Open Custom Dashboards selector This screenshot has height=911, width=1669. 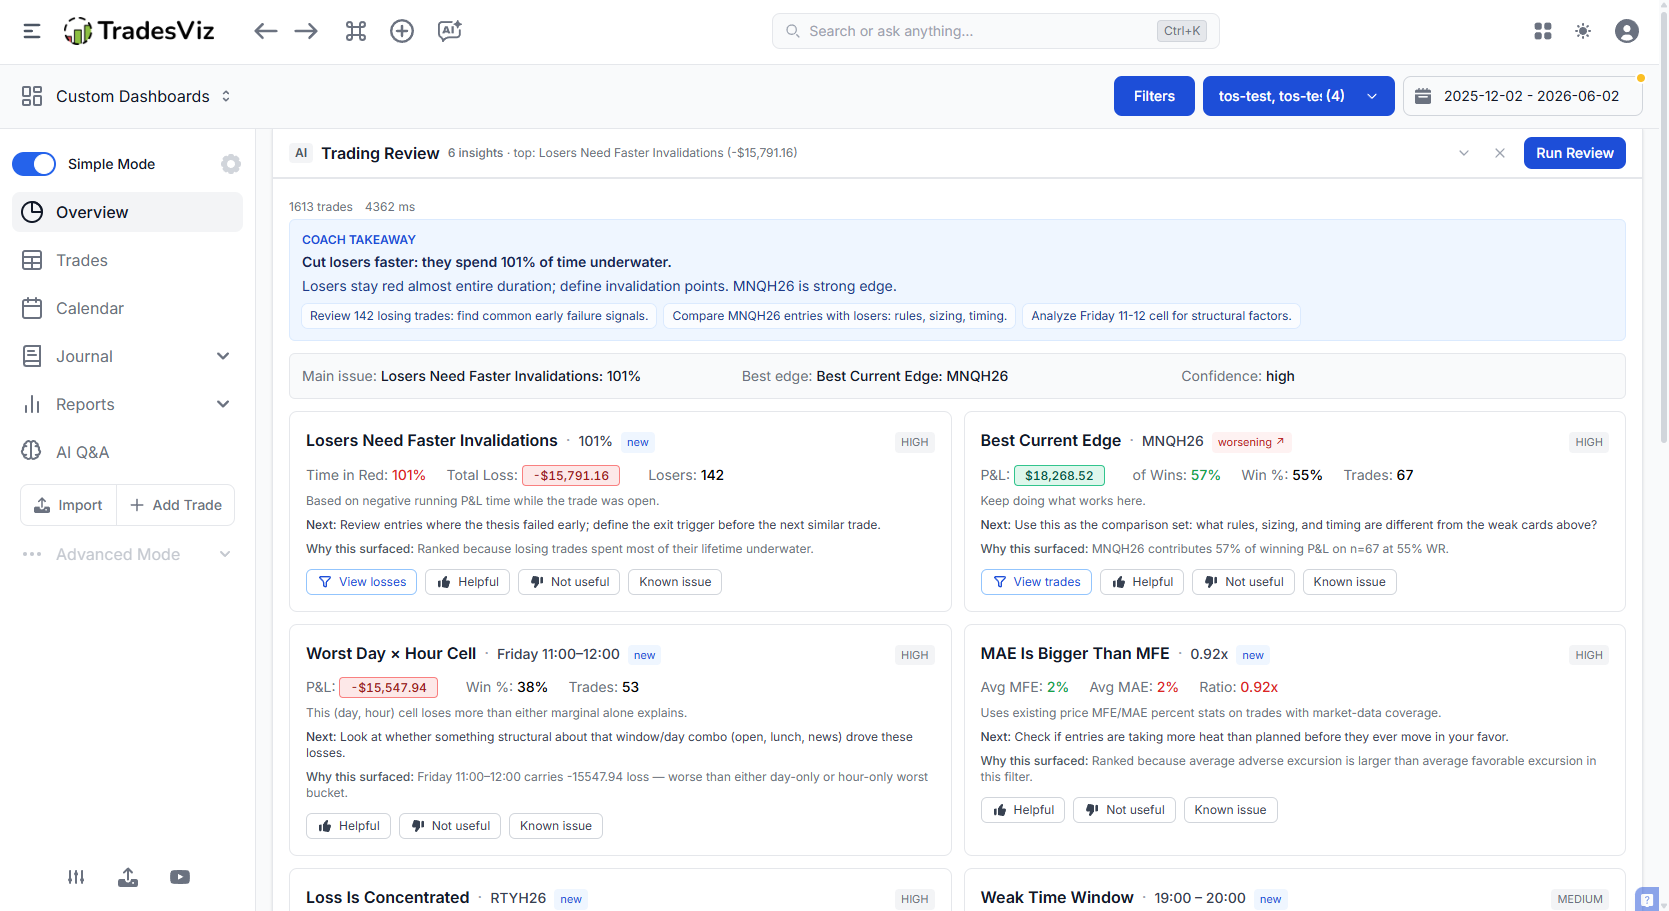coord(127,96)
